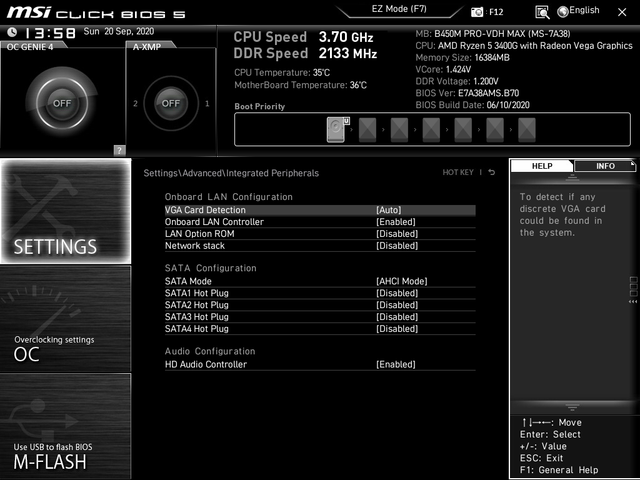640x480 pixels.
Task: Click the Settings\Advanced\Integrated Peripherals breadcrumb
Action: point(231,173)
